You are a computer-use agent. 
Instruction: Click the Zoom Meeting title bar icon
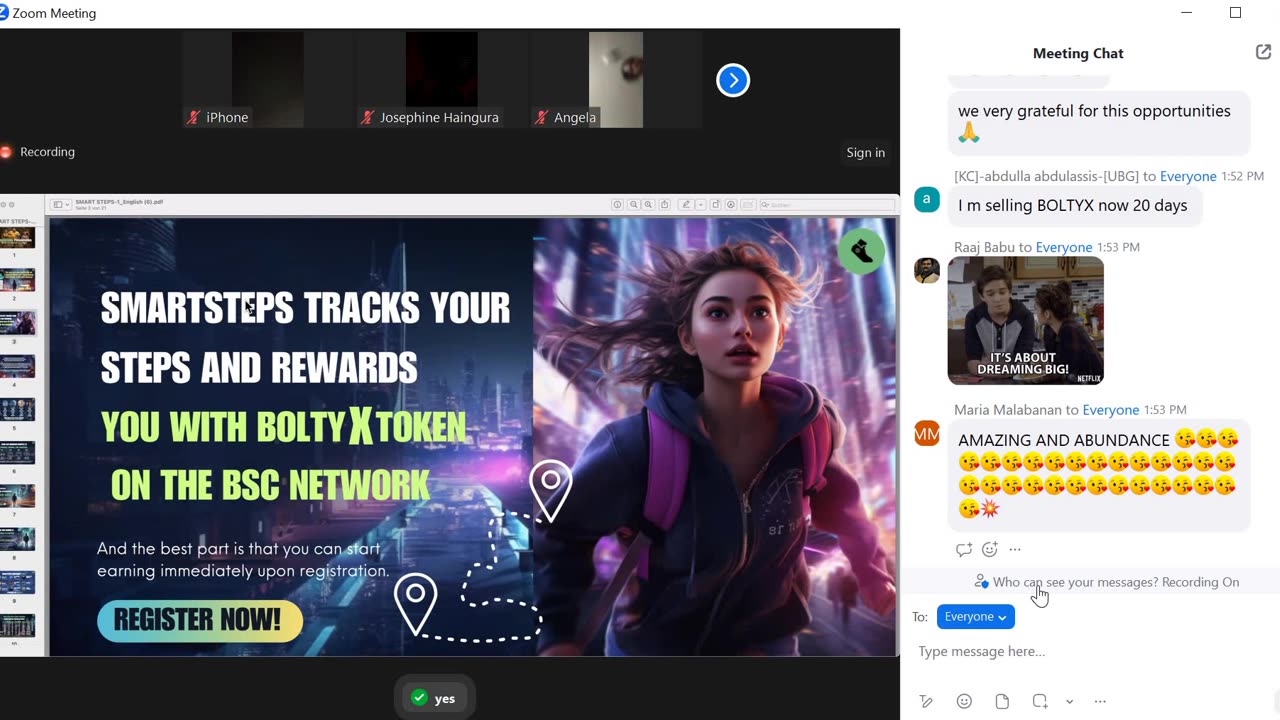[x=4, y=13]
